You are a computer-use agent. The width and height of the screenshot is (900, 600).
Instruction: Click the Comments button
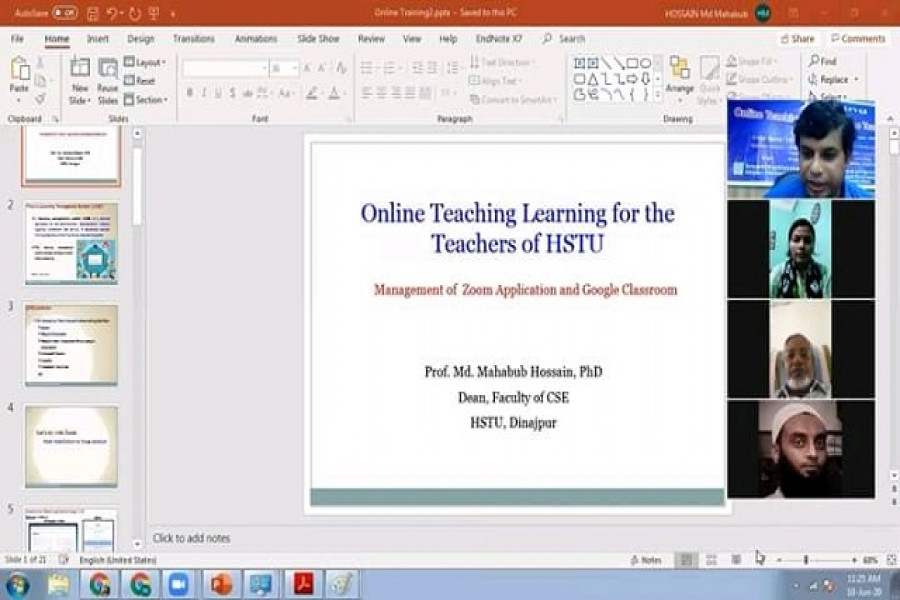[857, 39]
